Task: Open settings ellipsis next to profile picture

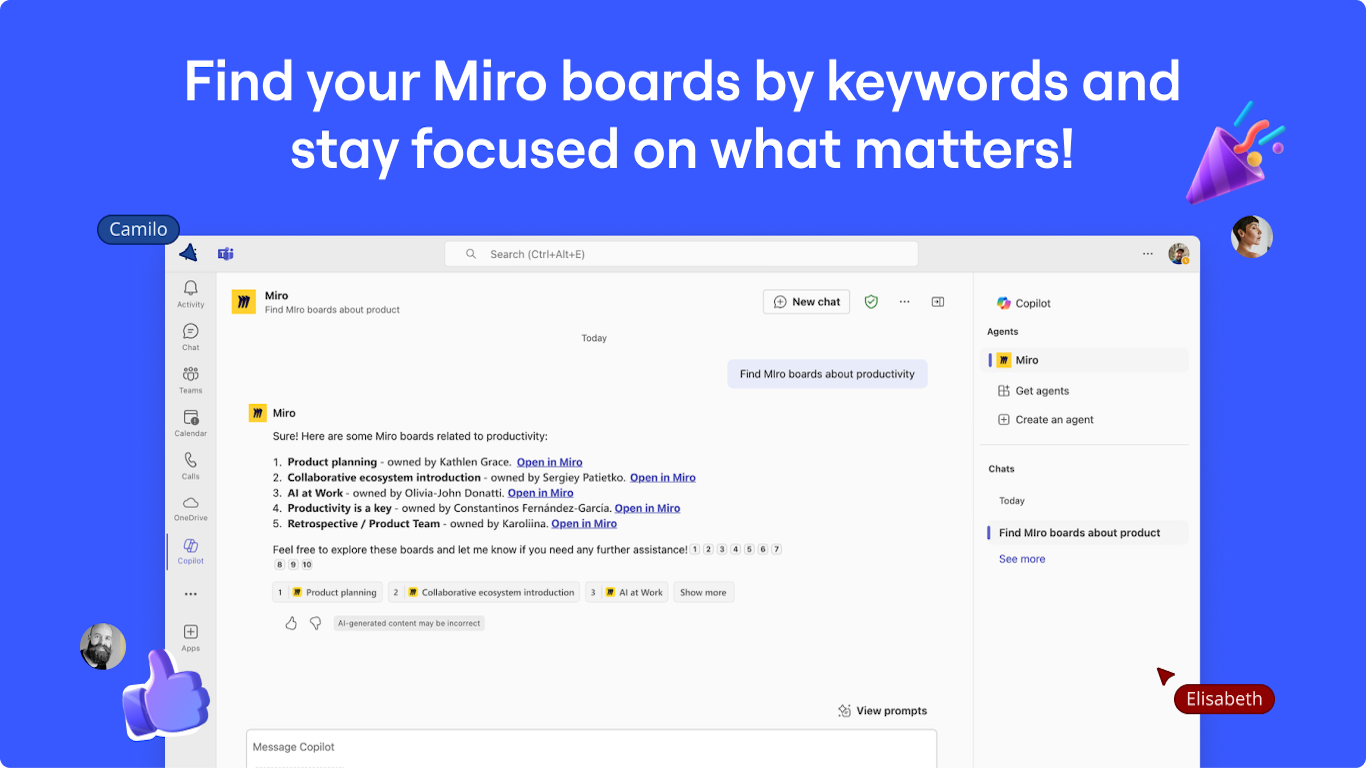Action: [x=1148, y=254]
